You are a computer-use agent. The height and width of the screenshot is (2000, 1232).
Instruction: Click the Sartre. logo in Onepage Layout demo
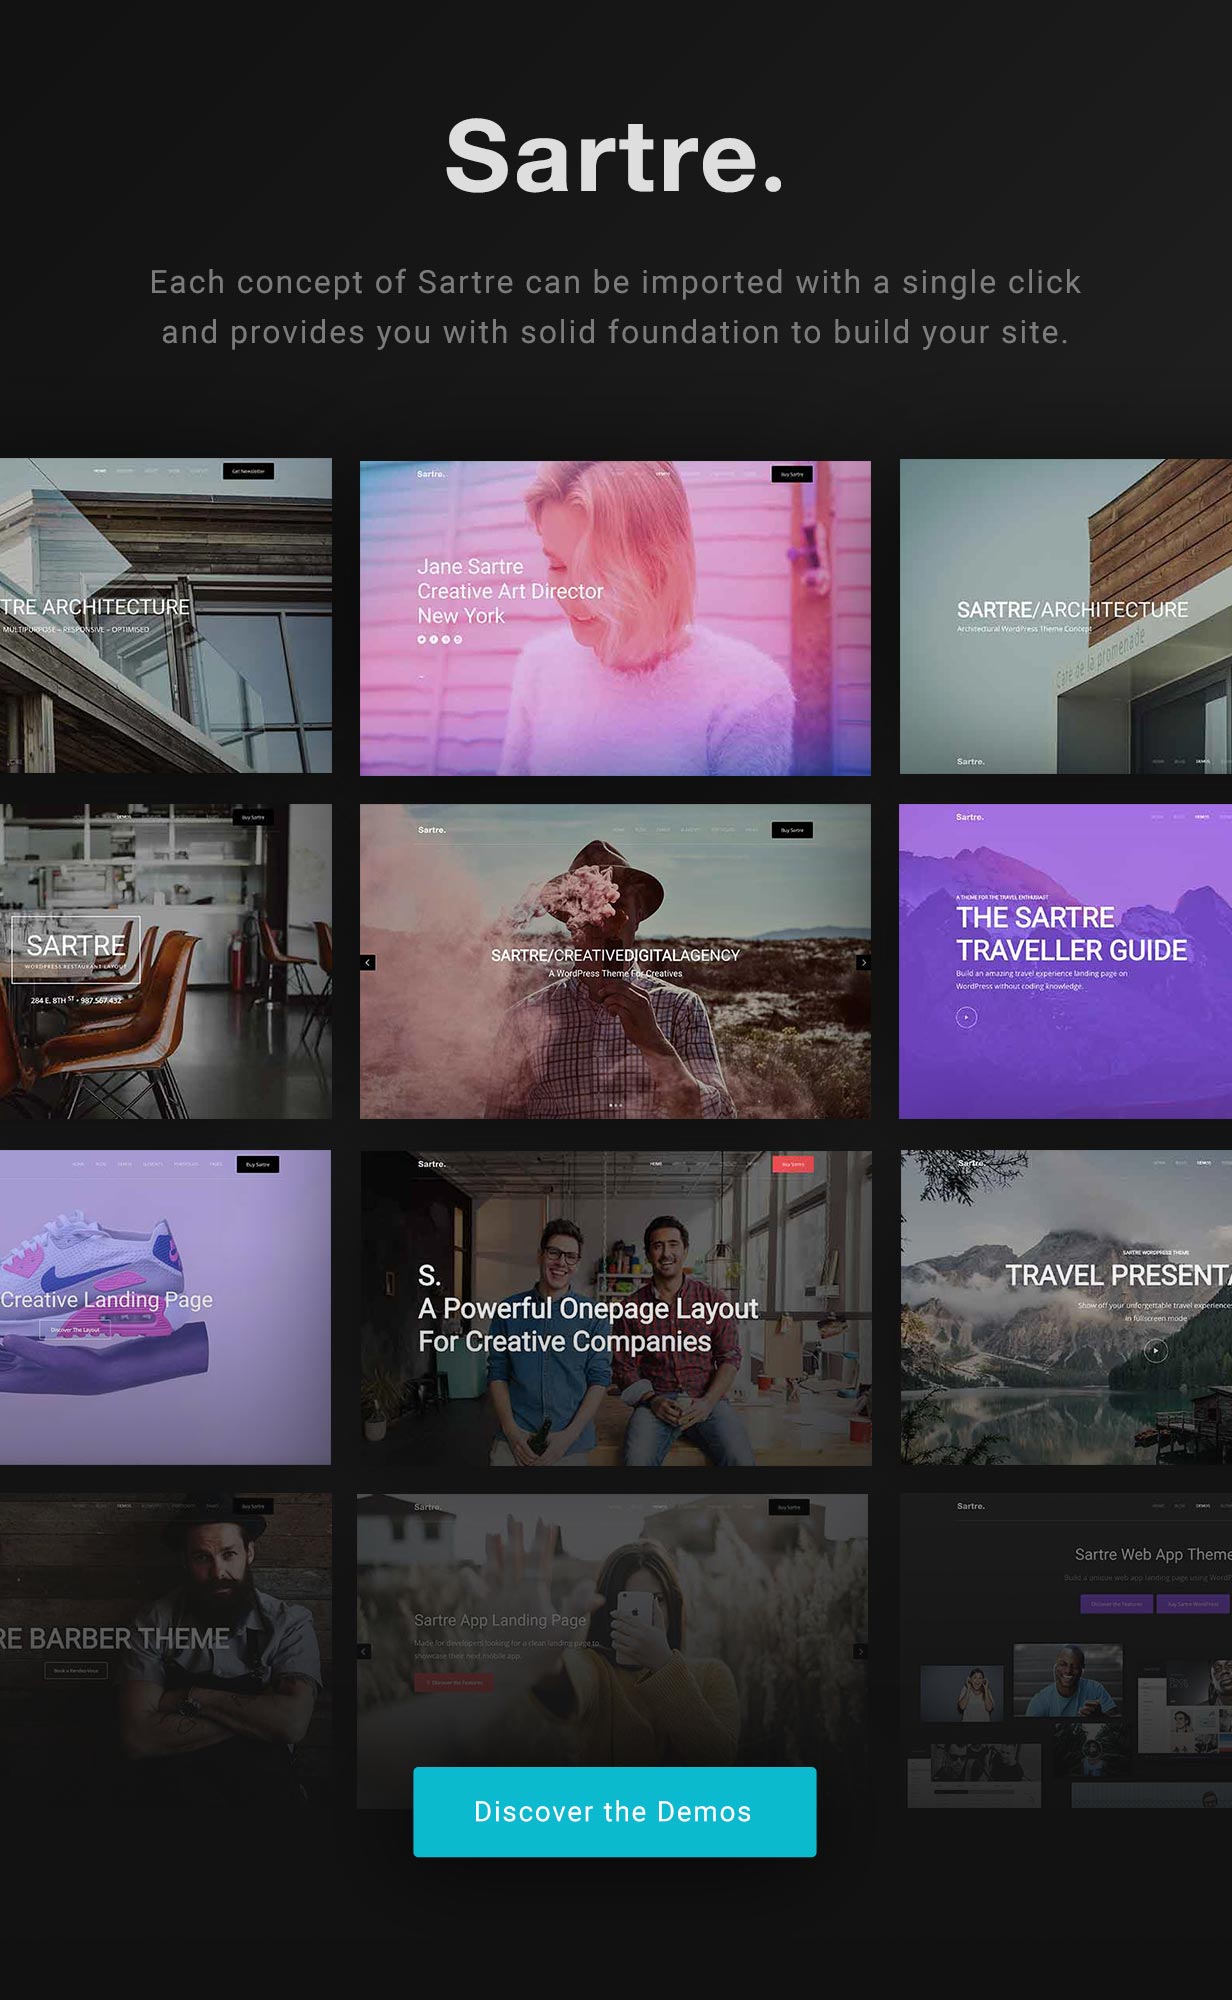click(432, 1164)
